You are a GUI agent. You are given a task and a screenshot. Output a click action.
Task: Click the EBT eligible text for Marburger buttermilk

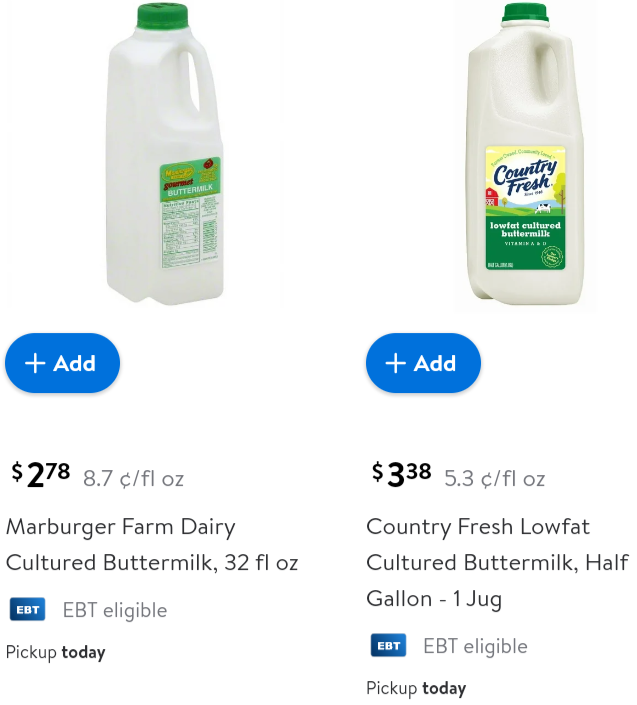coord(115,610)
